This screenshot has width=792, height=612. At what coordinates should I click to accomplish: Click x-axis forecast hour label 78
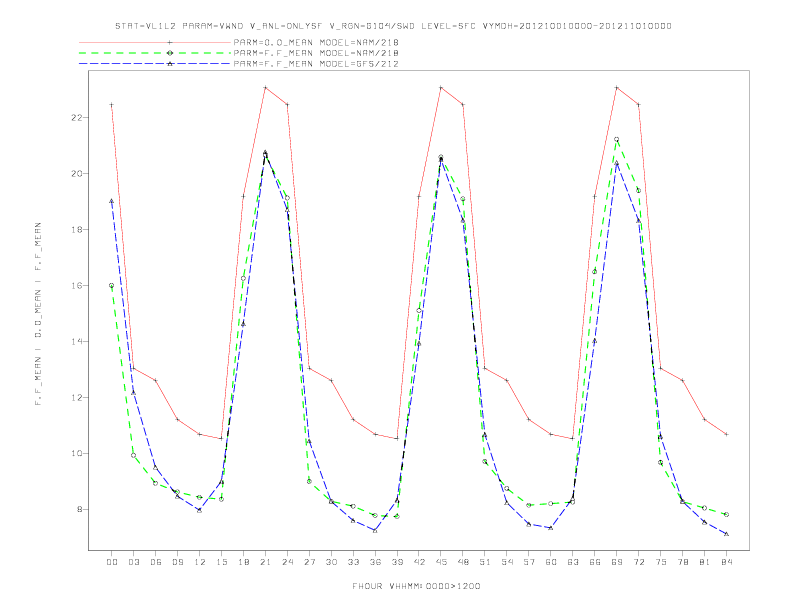tap(683, 562)
